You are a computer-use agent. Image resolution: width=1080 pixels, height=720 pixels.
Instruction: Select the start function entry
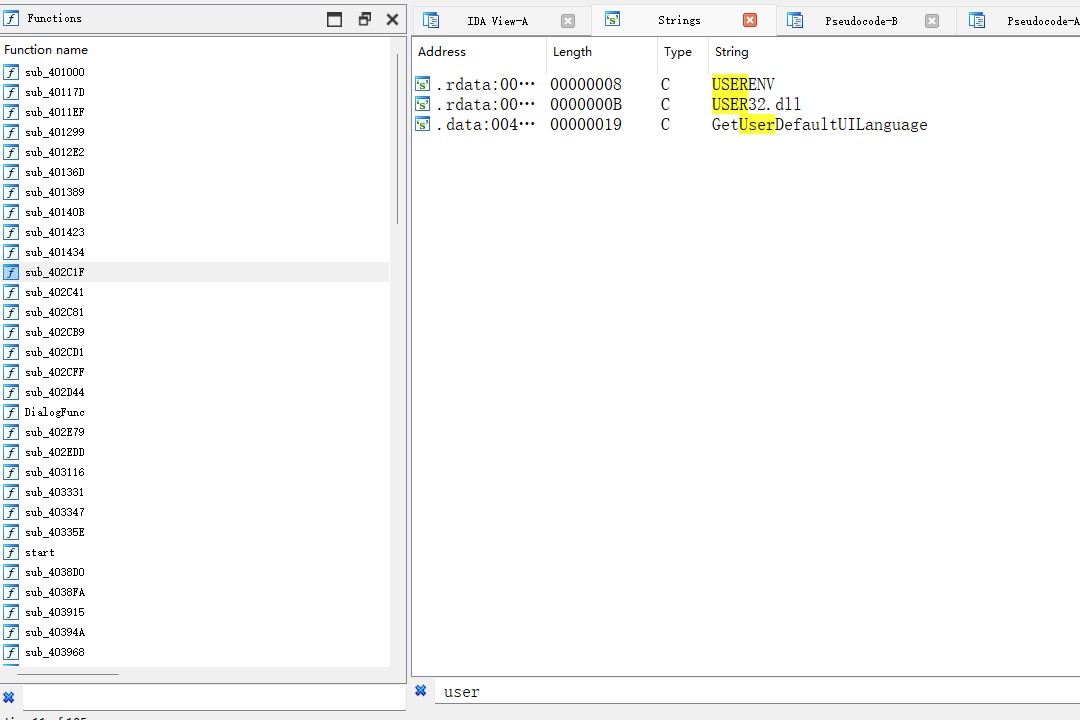[x=40, y=552]
